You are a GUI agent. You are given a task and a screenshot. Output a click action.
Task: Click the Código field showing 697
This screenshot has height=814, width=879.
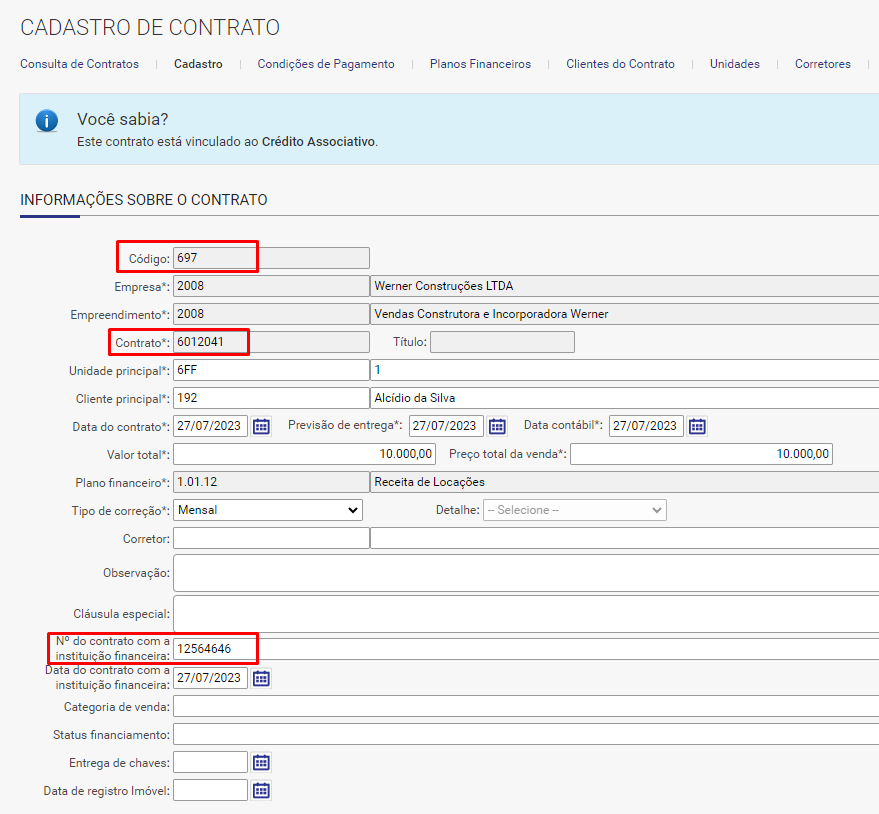(271, 258)
